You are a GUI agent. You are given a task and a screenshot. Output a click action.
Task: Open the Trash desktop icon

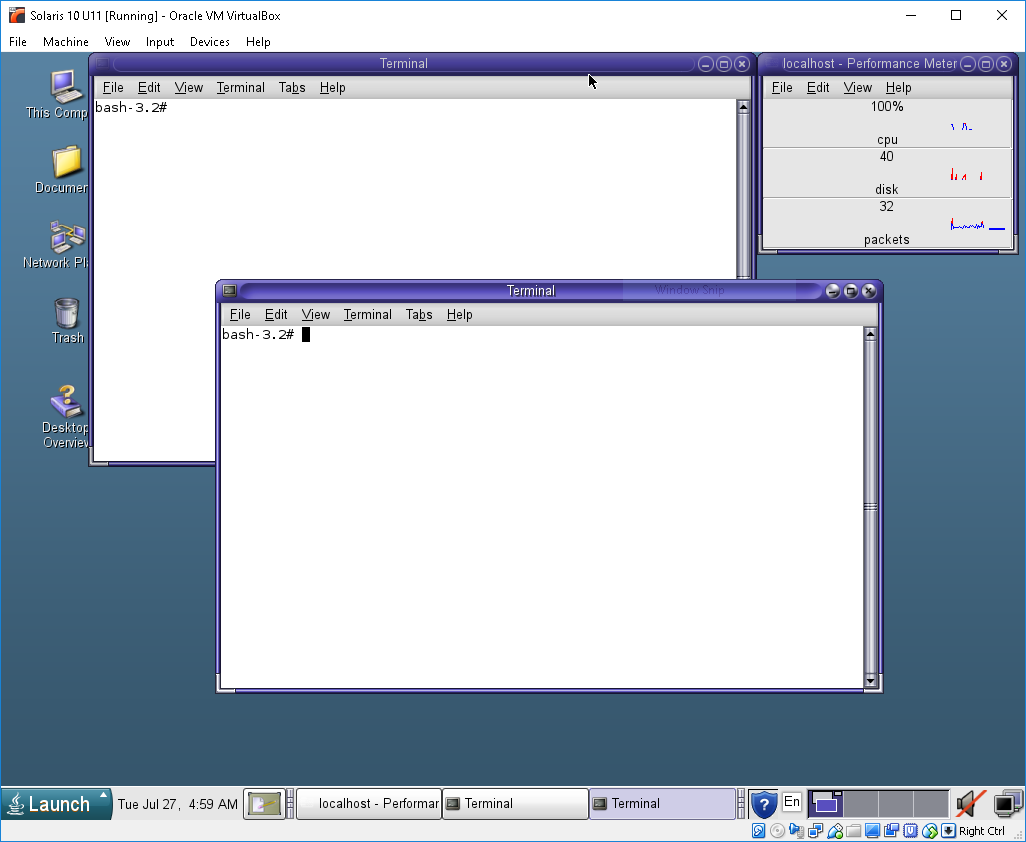tap(67, 321)
